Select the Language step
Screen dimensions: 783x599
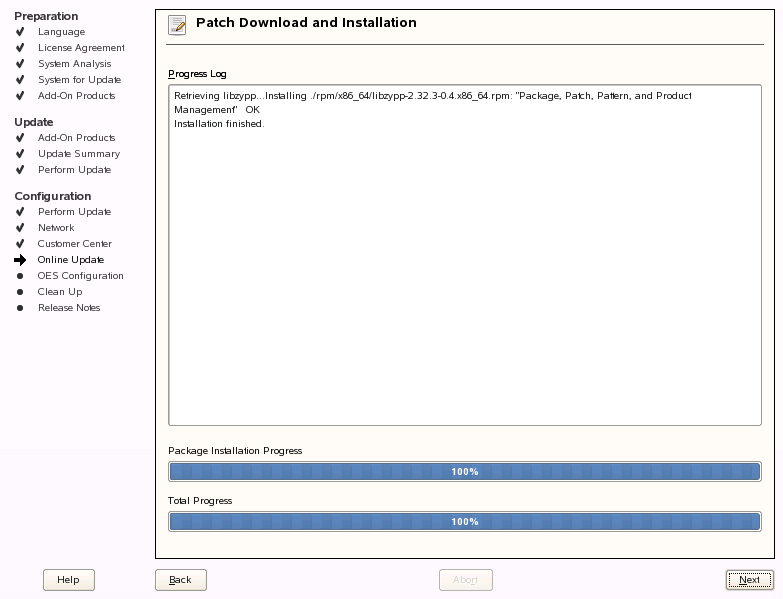tap(61, 32)
